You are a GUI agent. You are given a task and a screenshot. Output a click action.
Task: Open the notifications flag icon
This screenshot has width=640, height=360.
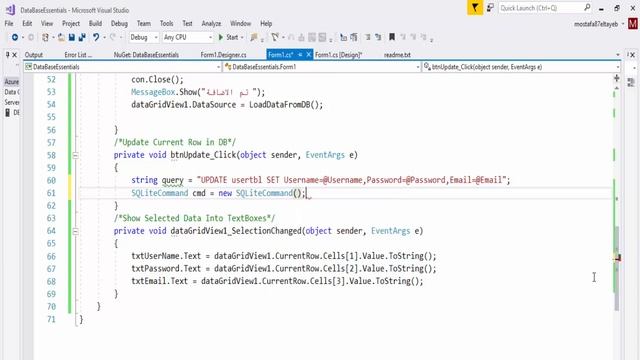click(x=475, y=8)
